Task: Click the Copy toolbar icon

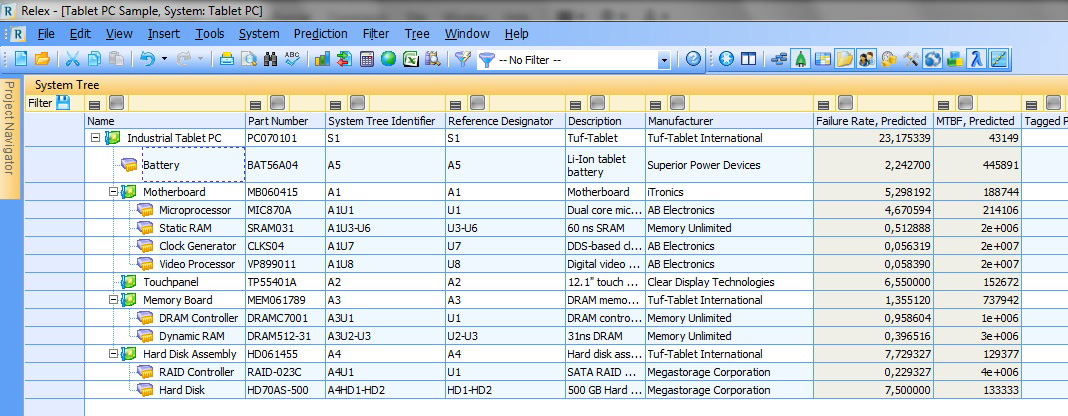Action: 94,59
